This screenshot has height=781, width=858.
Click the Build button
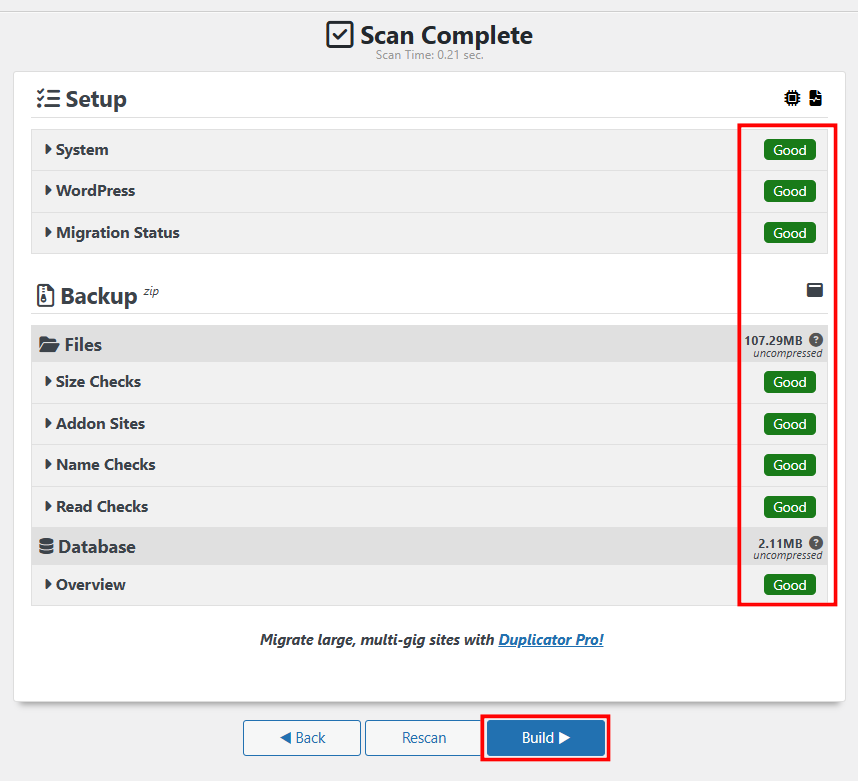coord(546,738)
